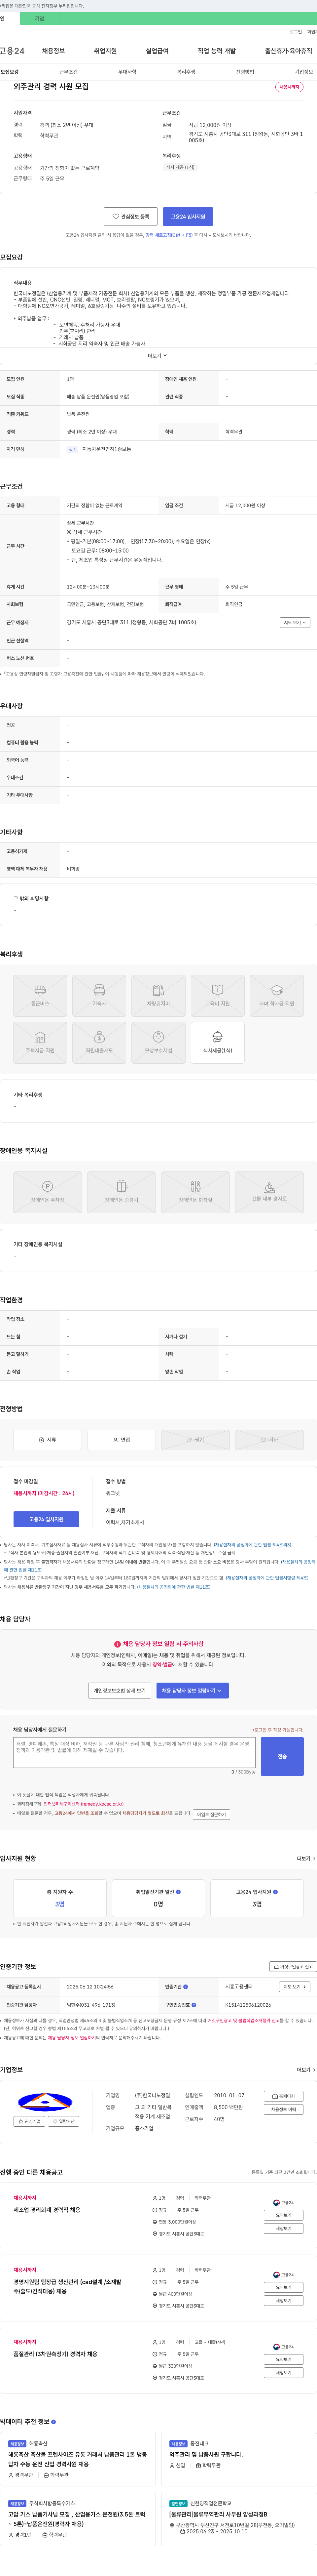Click 거짓구인광고 신고 button
317x2576 pixels.
(x=293, y=1966)
